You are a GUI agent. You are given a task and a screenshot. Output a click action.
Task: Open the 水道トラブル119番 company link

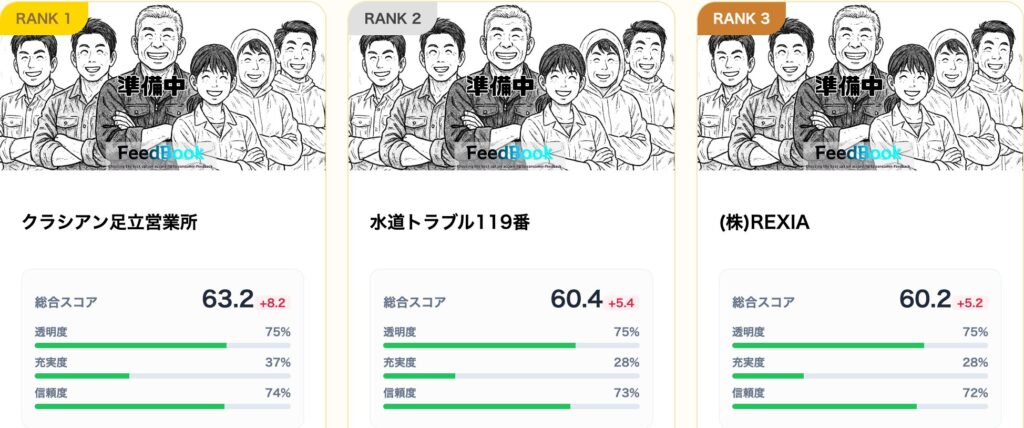pyautogui.click(x=449, y=222)
